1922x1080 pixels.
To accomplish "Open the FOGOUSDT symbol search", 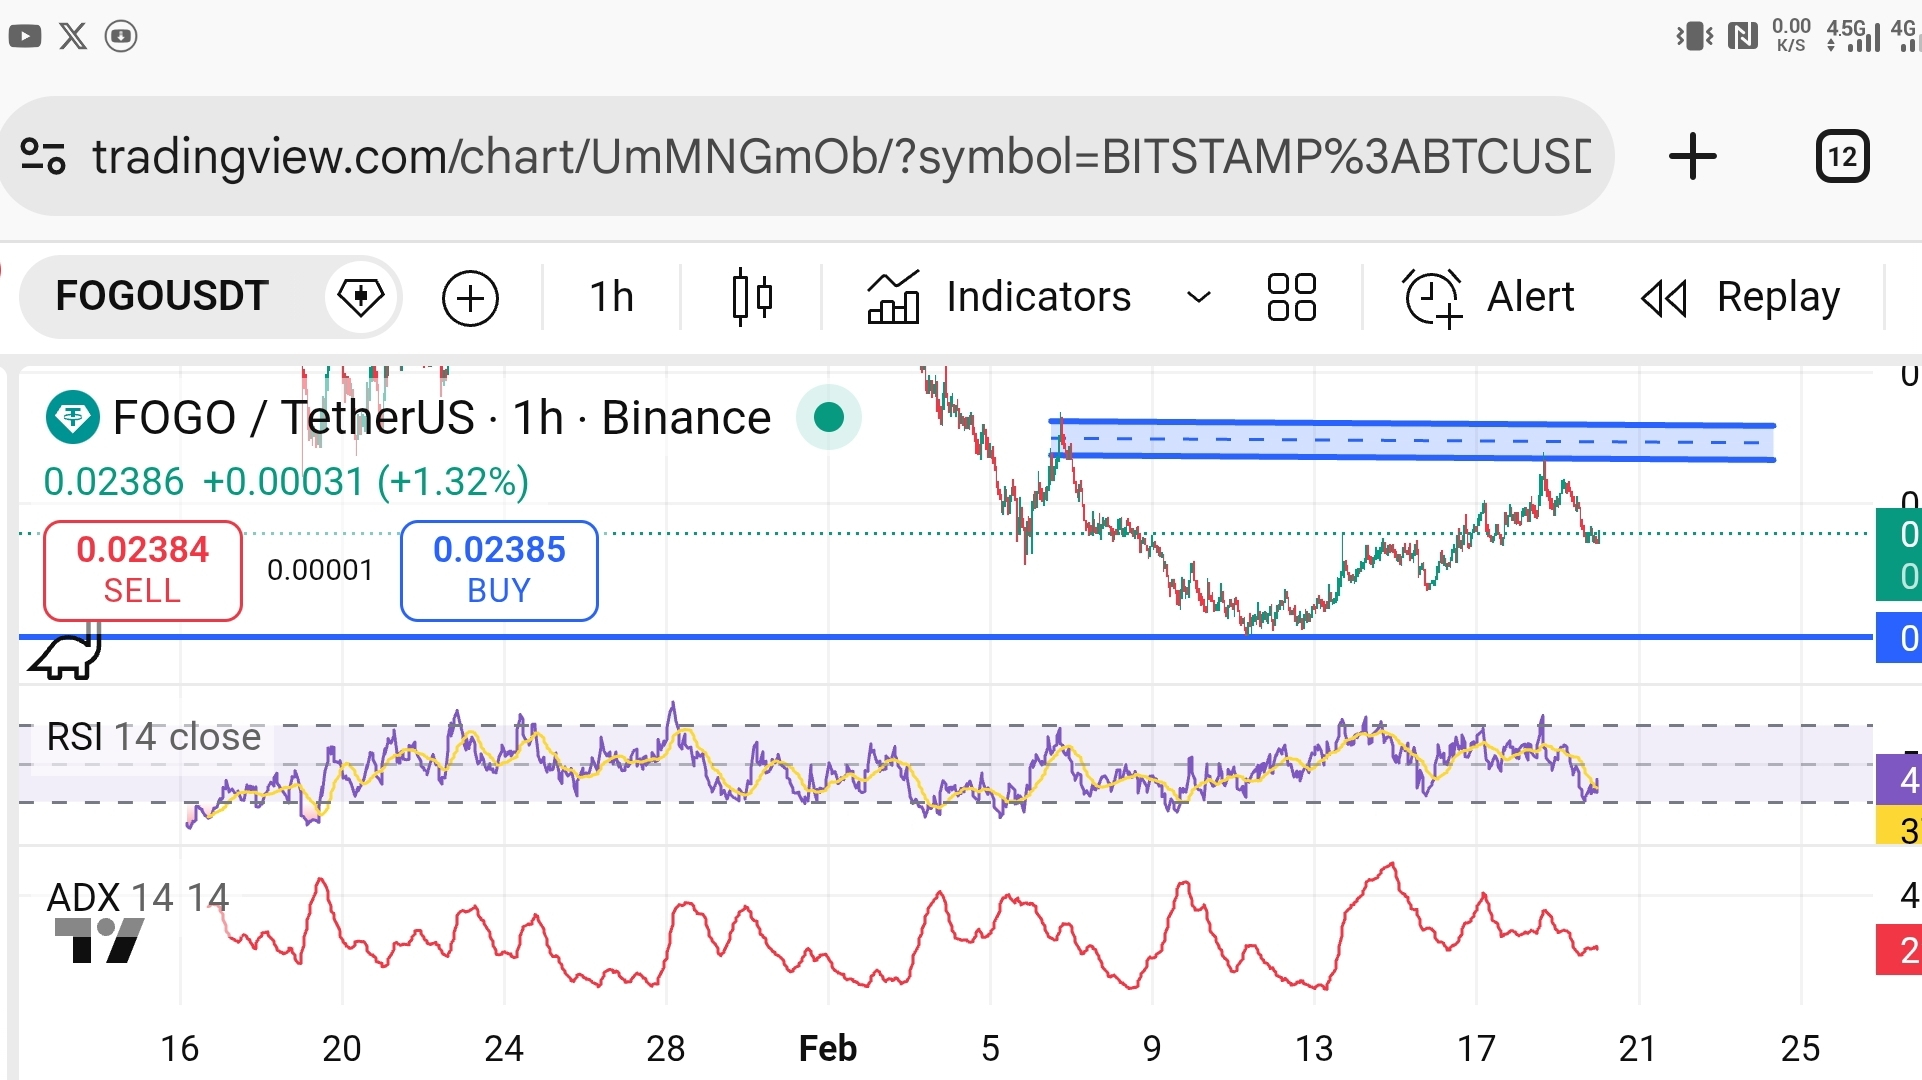I will pyautogui.click(x=162, y=296).
